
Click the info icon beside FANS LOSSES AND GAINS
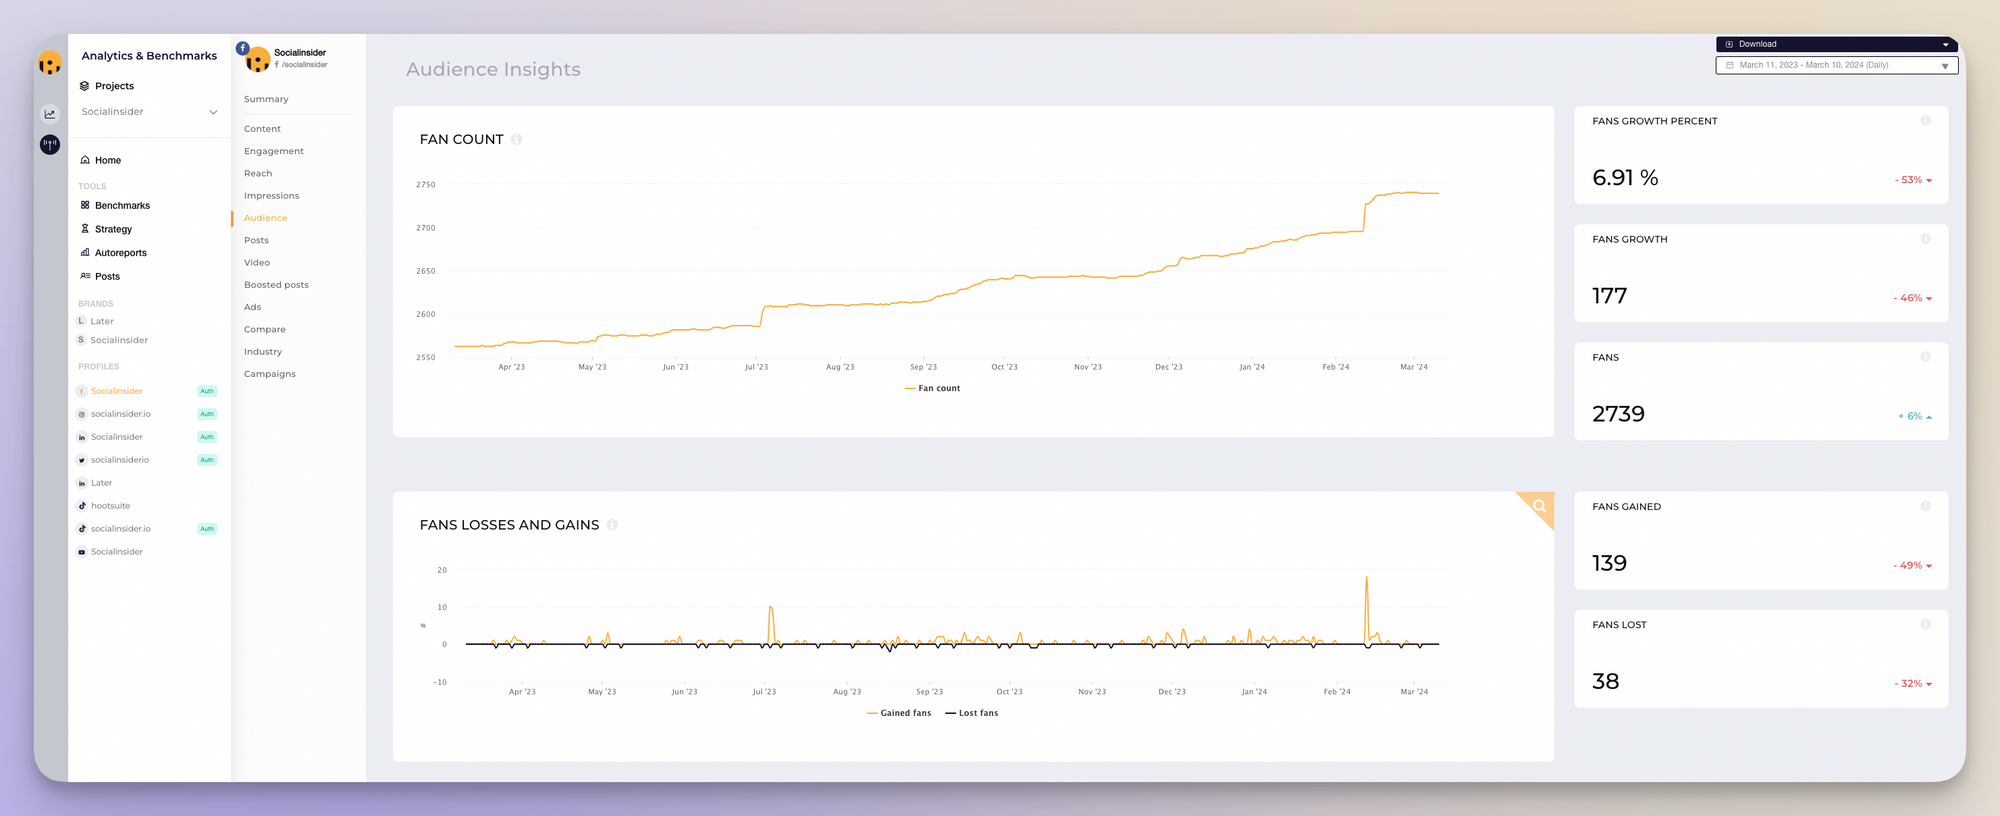[x=612, y=525]
